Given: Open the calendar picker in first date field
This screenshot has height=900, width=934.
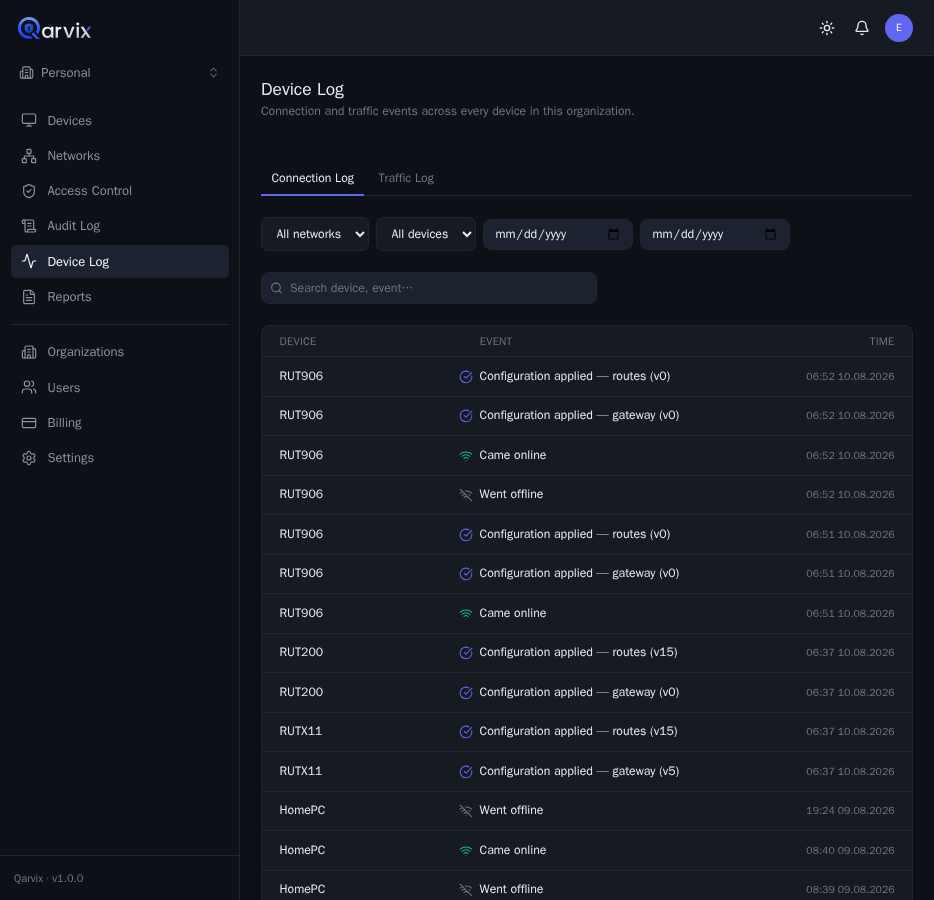Looking at the screenshot, I should [x=613, y=234].
